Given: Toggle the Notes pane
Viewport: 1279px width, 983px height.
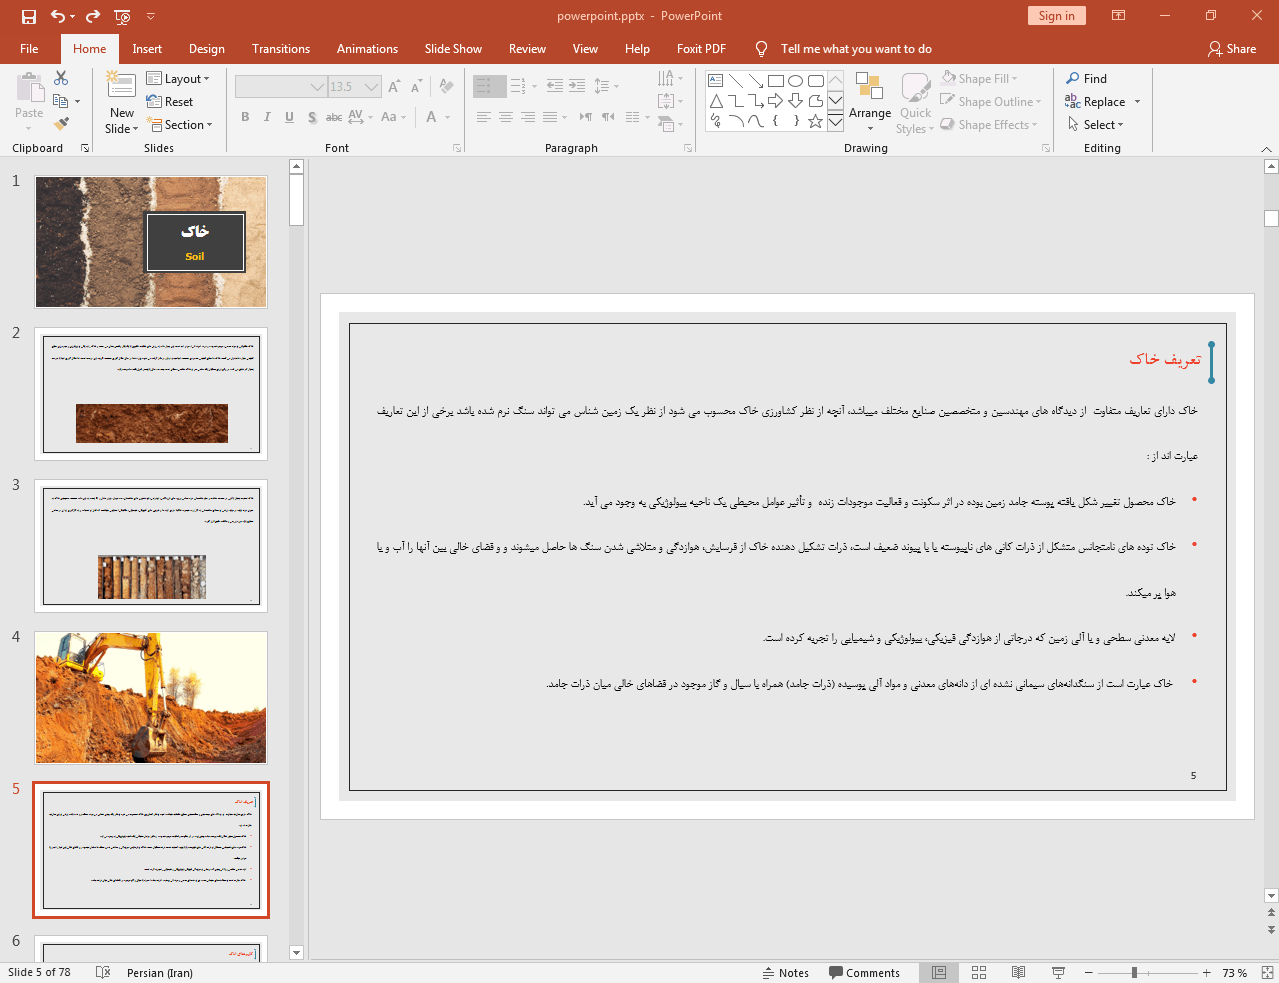Looking at the screenshot, I should pyautogui.click(x=785, y=972).
